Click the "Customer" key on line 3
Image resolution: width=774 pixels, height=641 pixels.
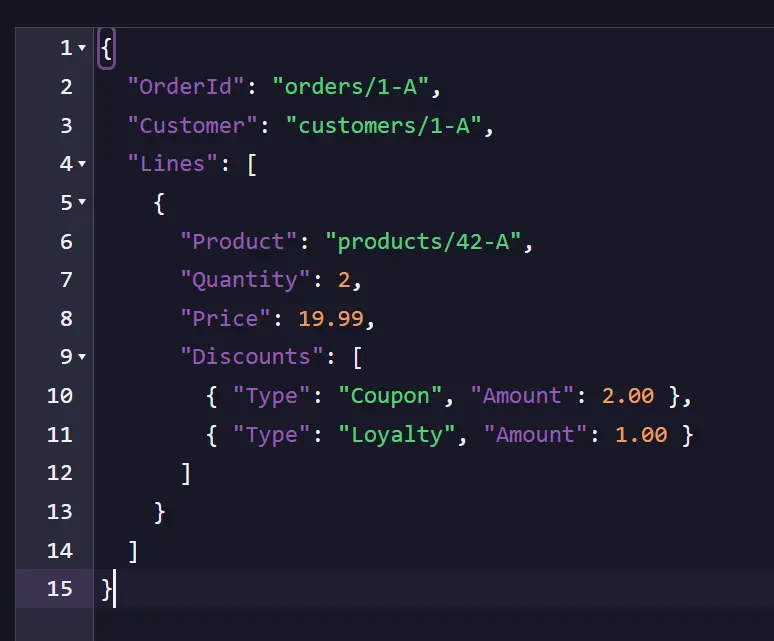[x=192, y=125]
